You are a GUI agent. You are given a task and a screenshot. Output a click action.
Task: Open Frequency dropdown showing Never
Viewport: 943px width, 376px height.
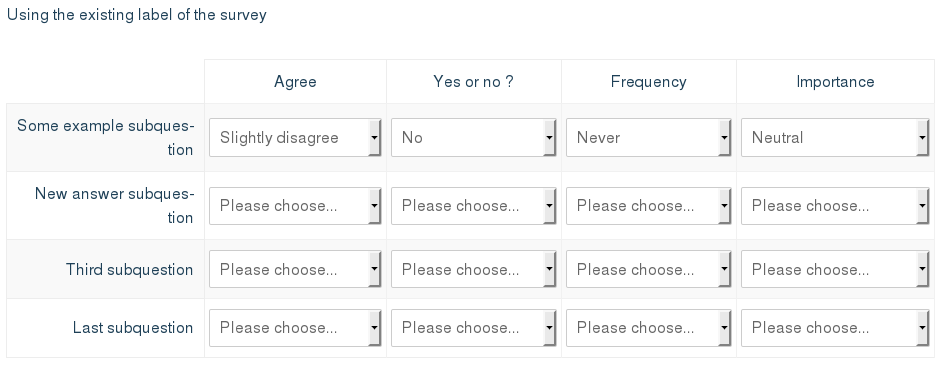[648, 138]
